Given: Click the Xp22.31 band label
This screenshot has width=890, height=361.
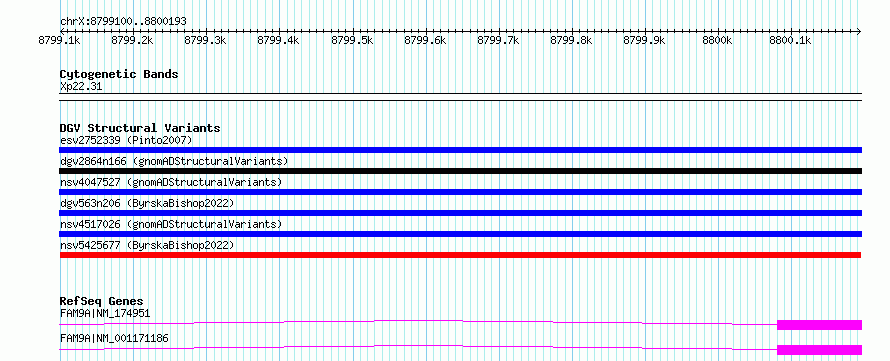Looking at the screenshot, I should pos(81,87).
